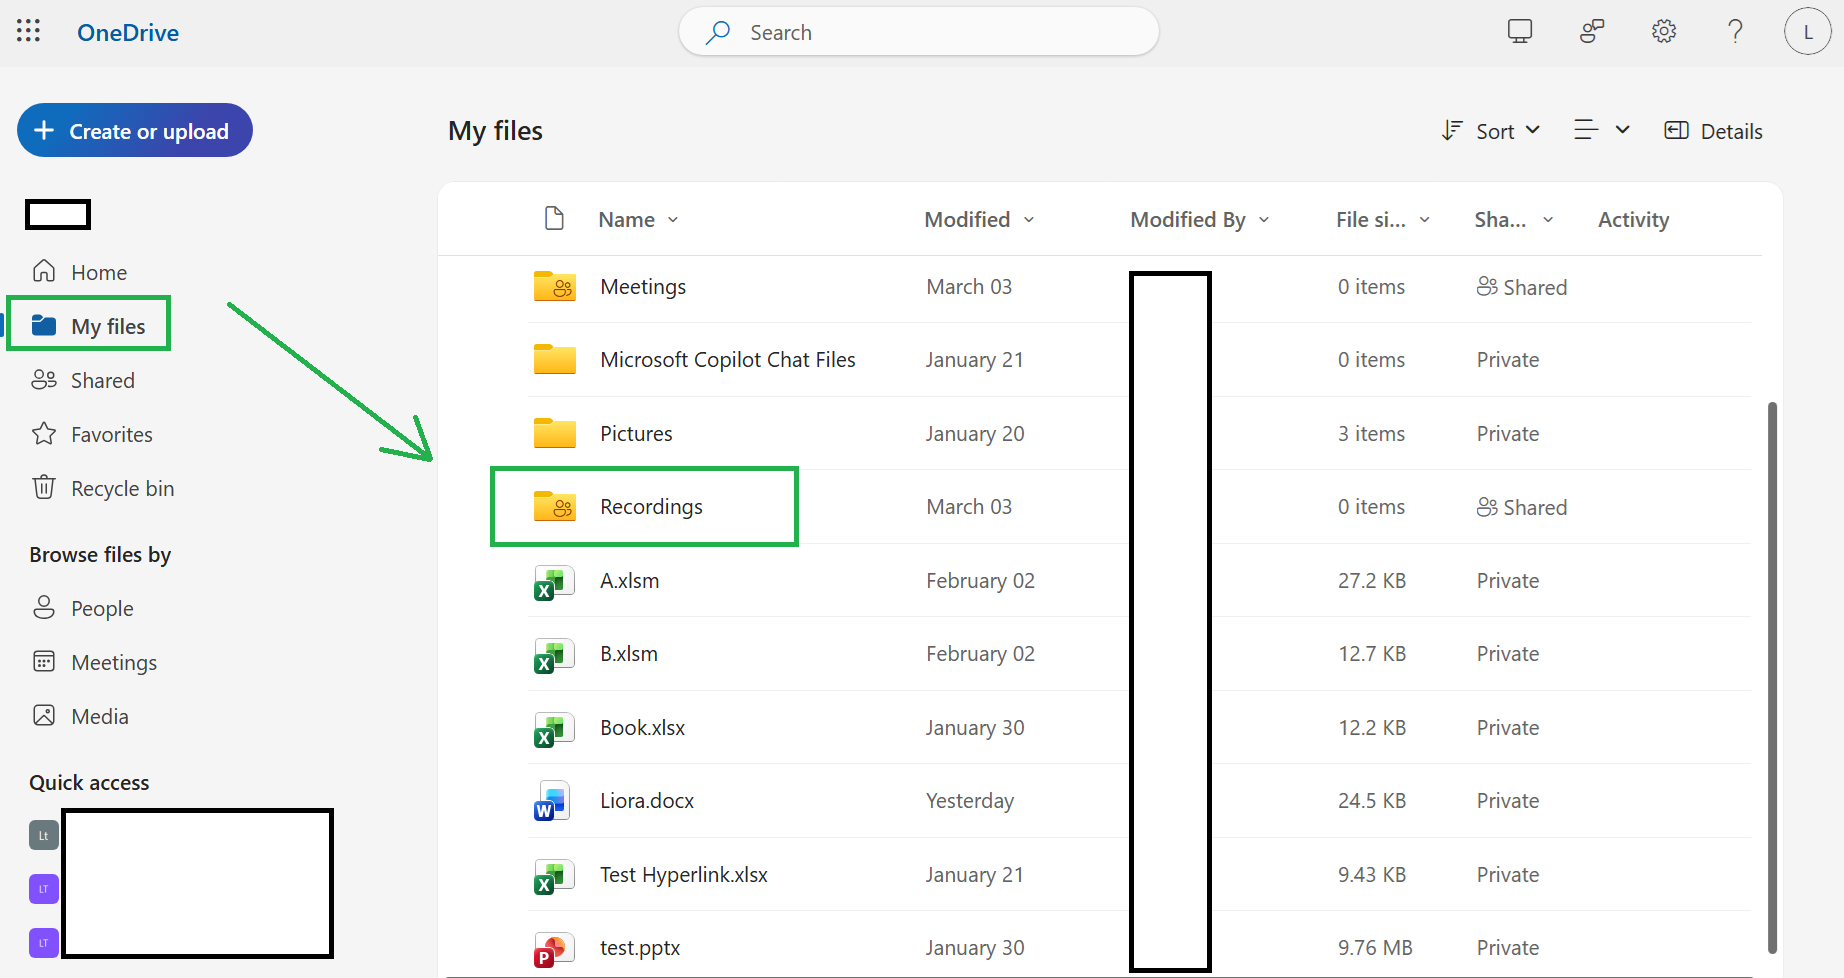Select My files in sidebar

(89, 326)
